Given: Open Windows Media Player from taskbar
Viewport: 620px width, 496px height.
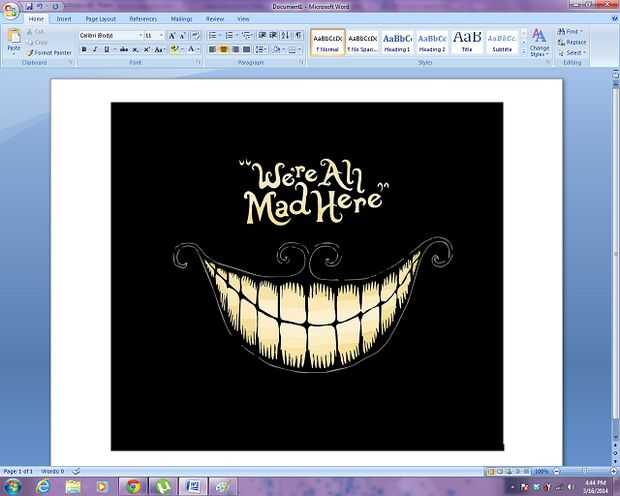Looking at the screenshot, I should (x=102, y=487).
